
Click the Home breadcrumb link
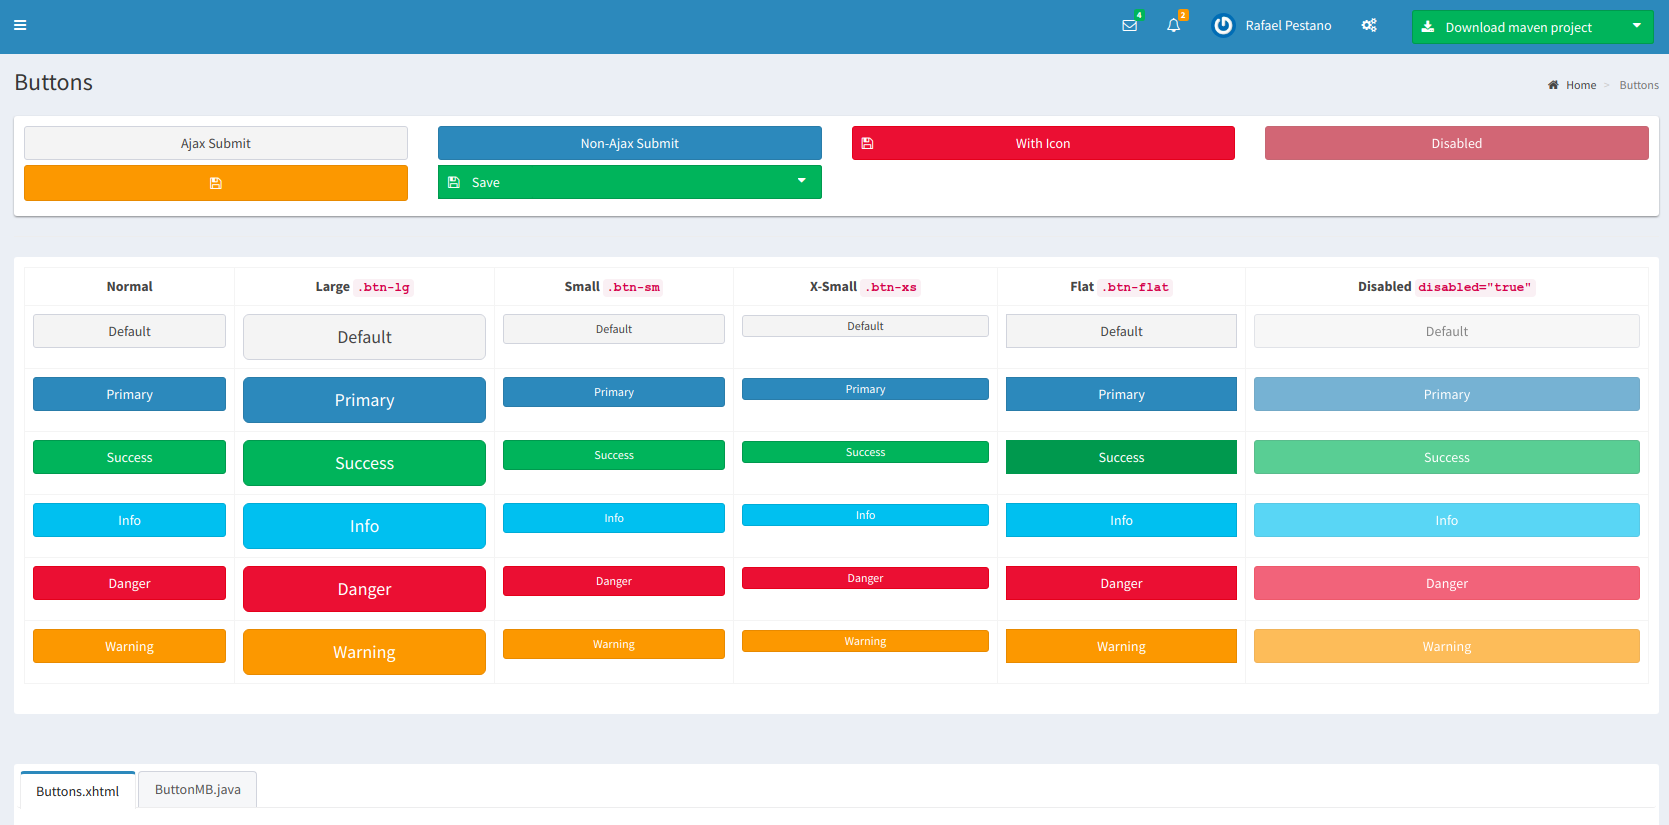click(x=1581, y=85)
